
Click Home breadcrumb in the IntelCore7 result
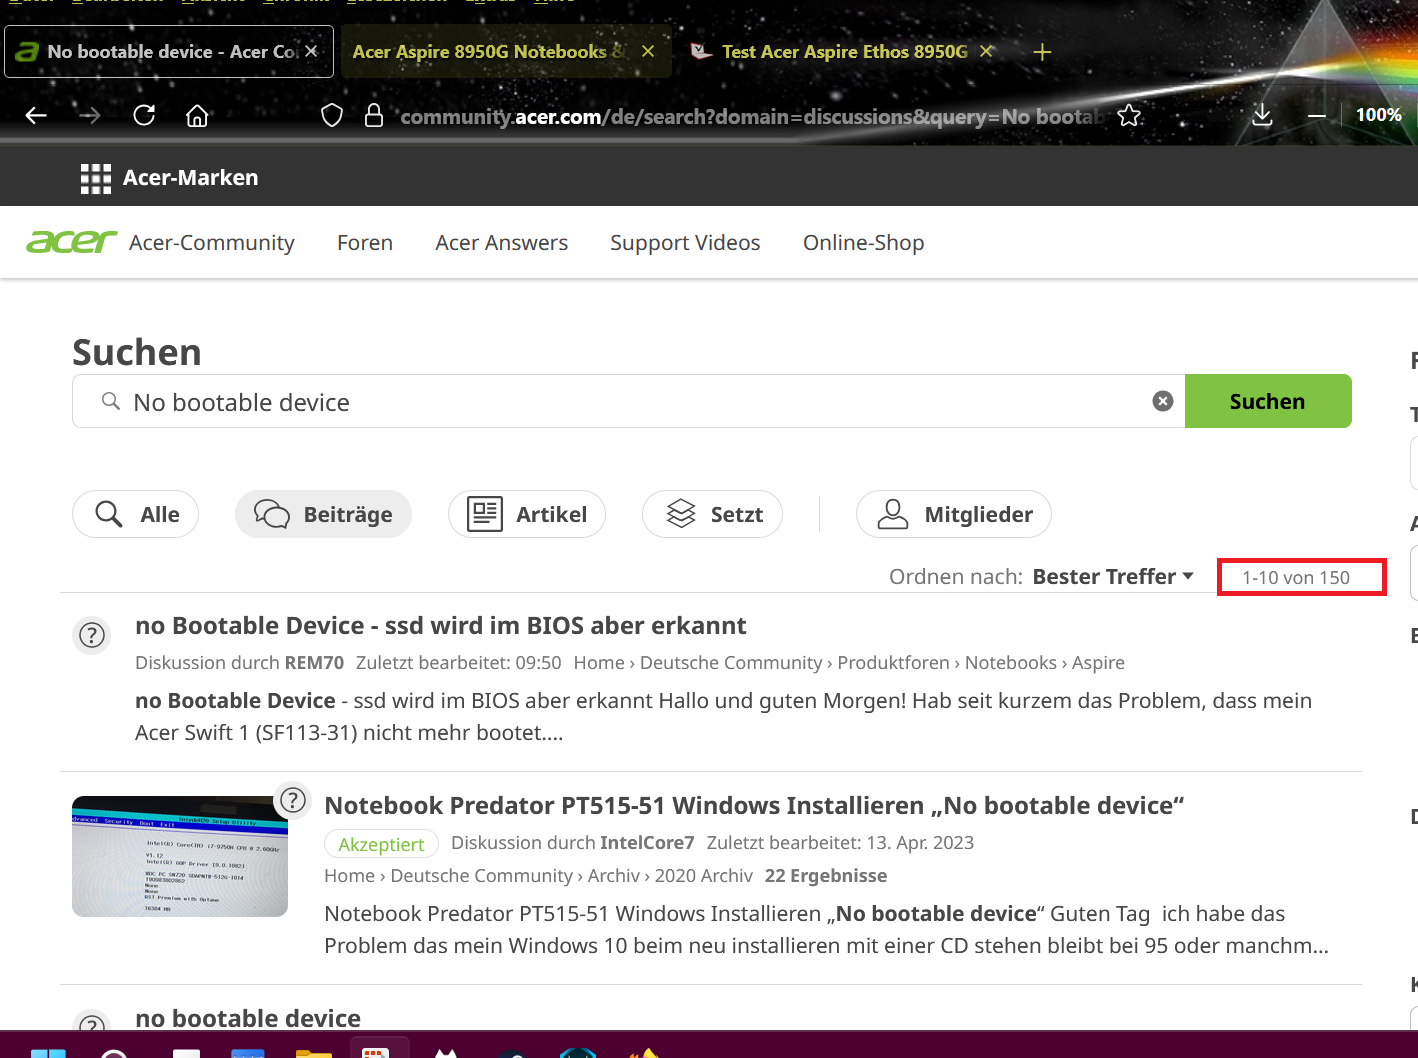tap(349, 876)
